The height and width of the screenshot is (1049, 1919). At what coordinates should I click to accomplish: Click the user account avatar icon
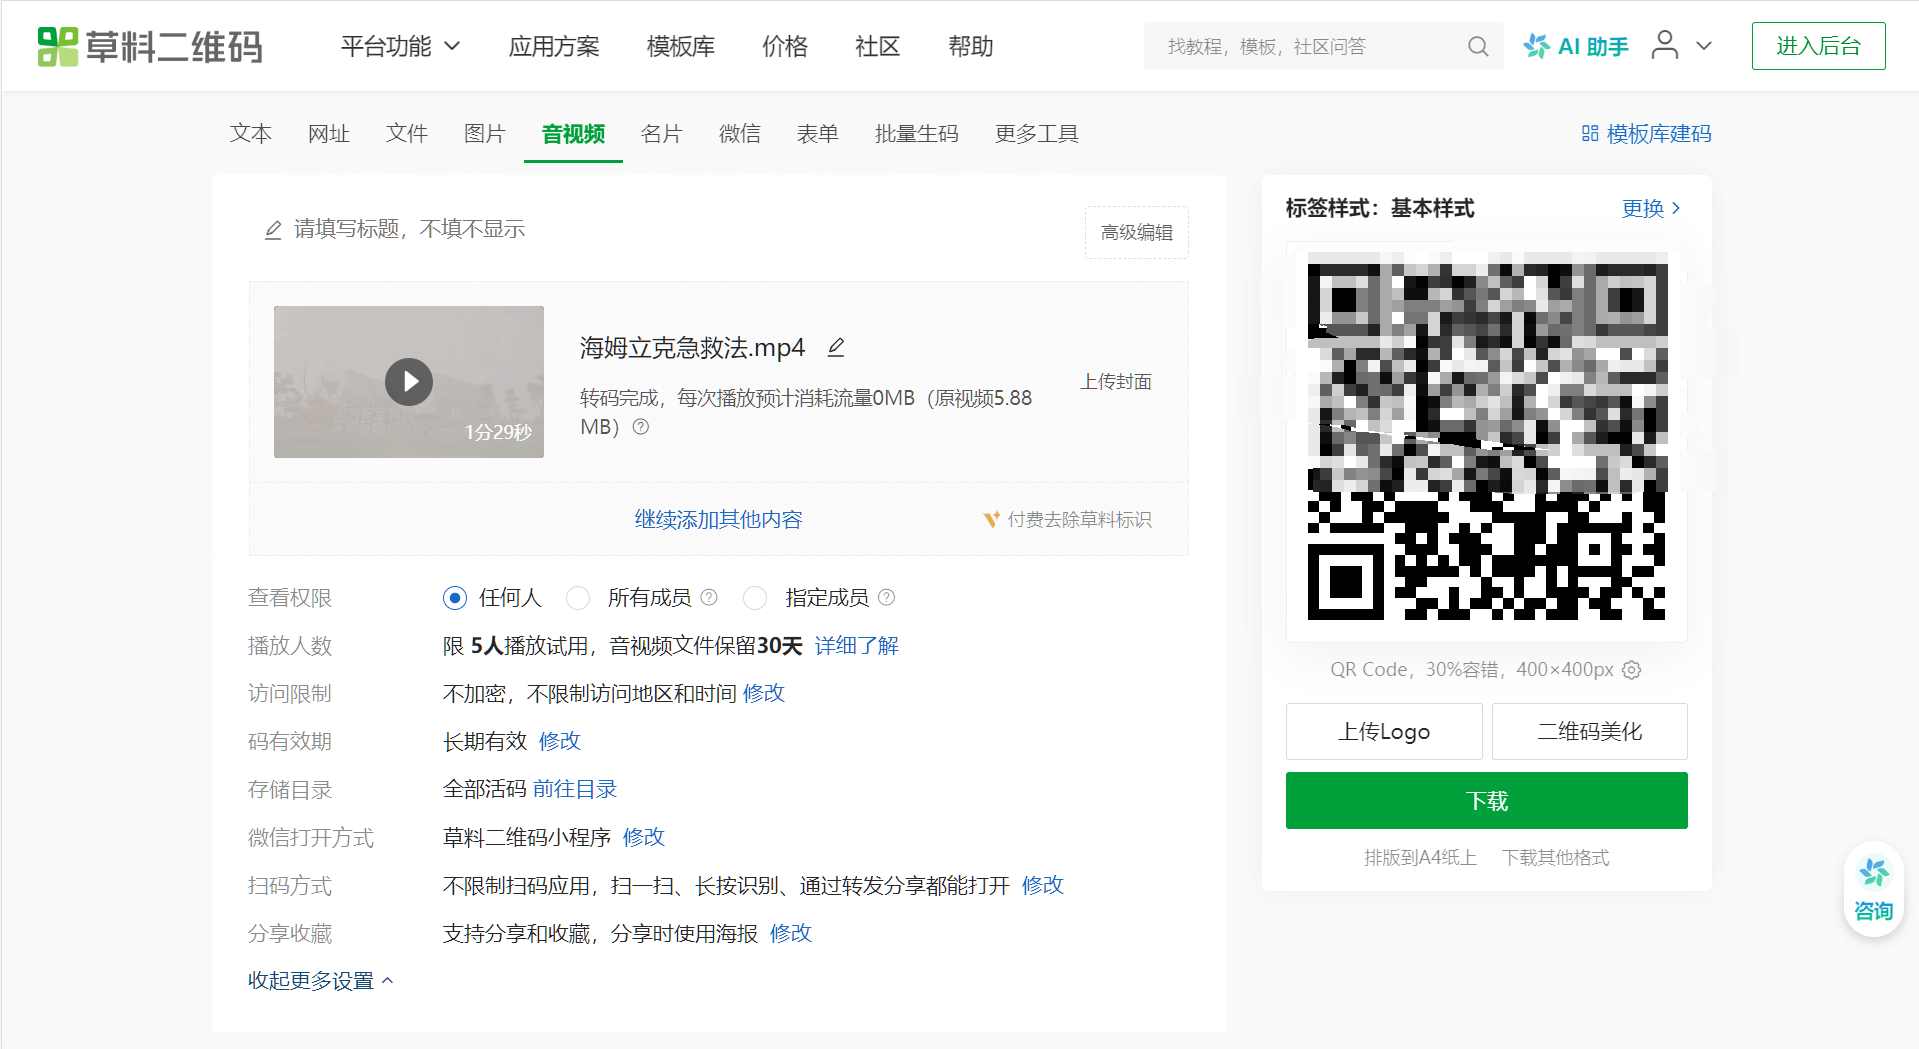tap(1664, 45)
